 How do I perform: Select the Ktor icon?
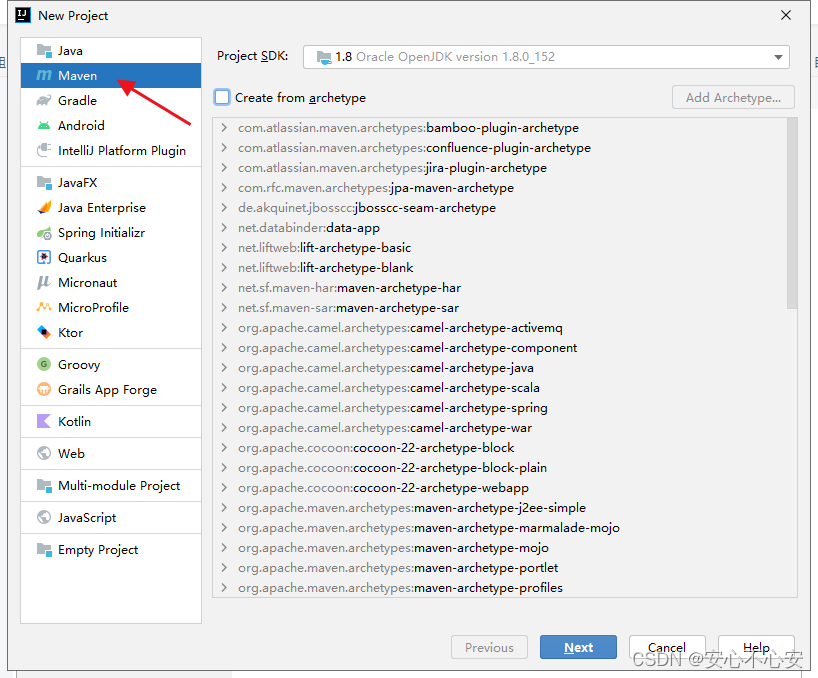pos(44,333)
